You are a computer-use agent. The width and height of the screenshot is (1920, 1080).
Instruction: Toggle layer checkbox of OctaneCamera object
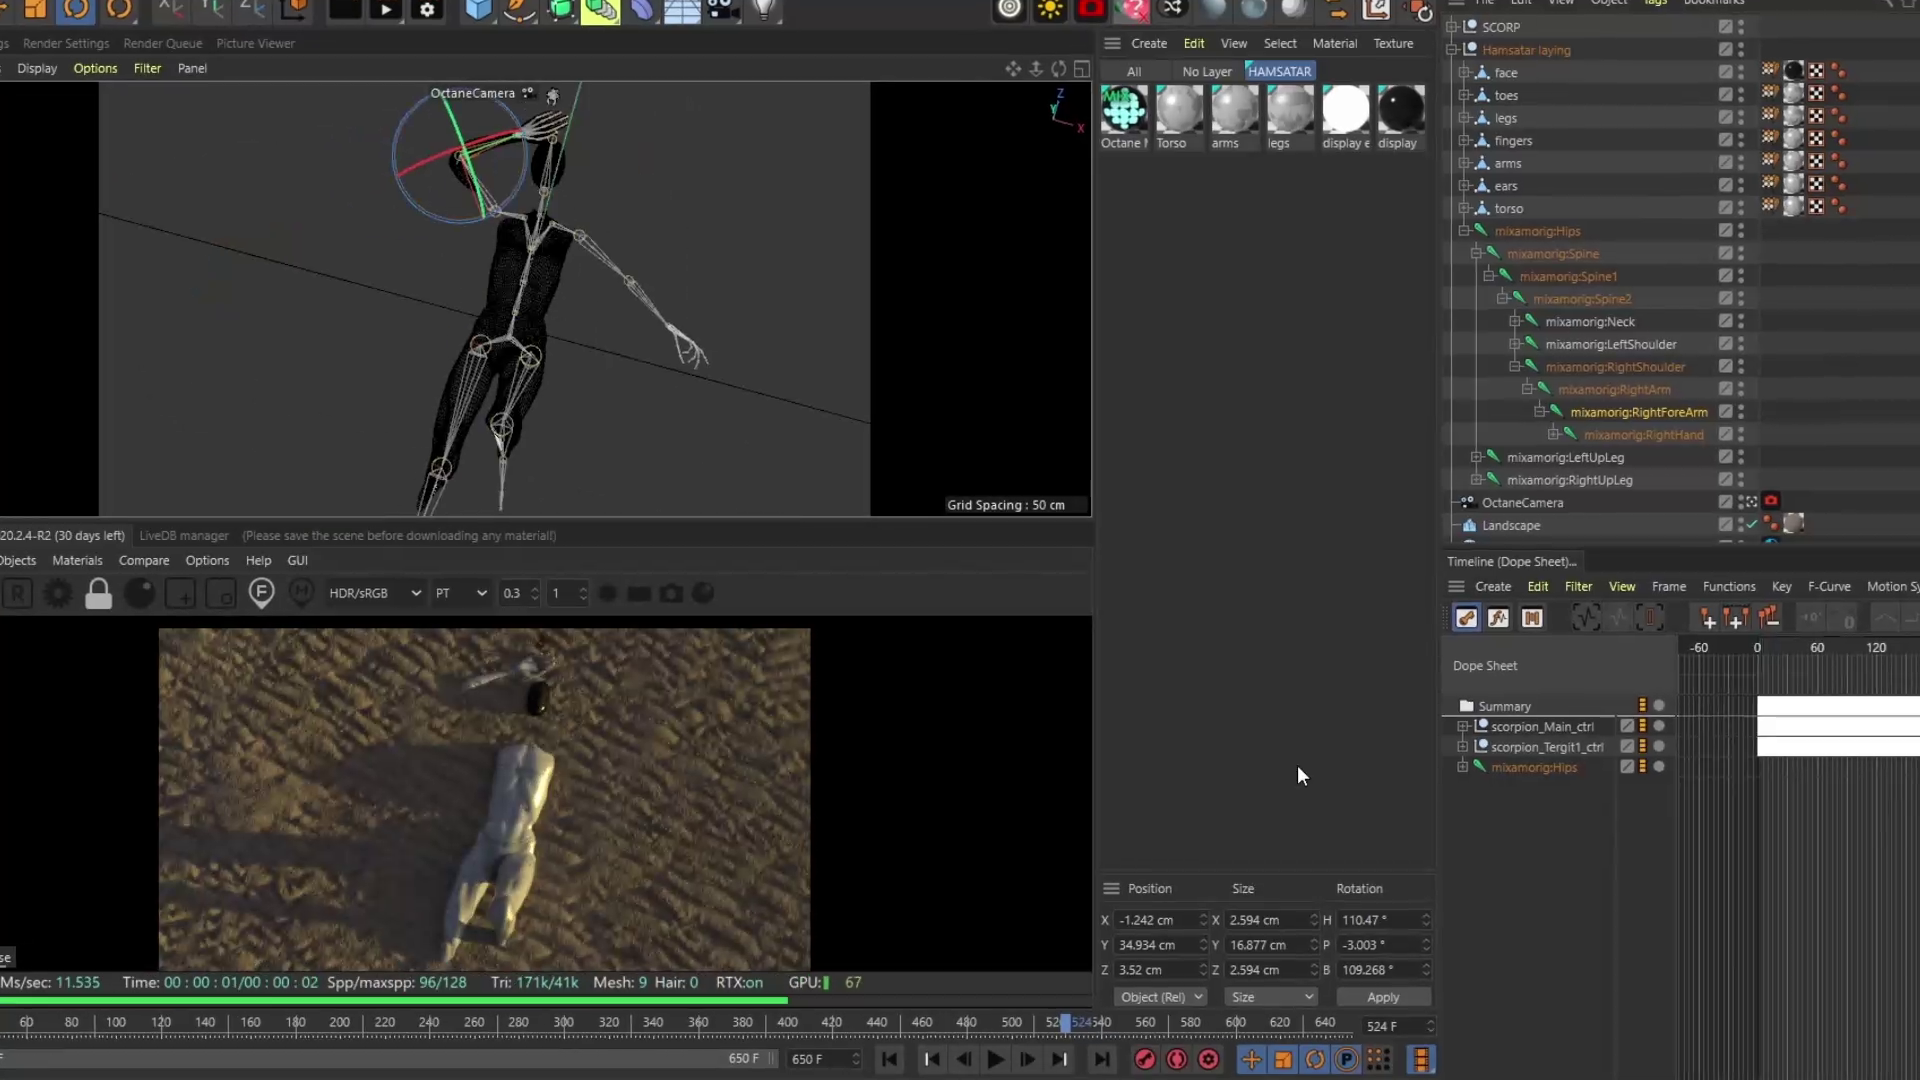pos(1725,502)
